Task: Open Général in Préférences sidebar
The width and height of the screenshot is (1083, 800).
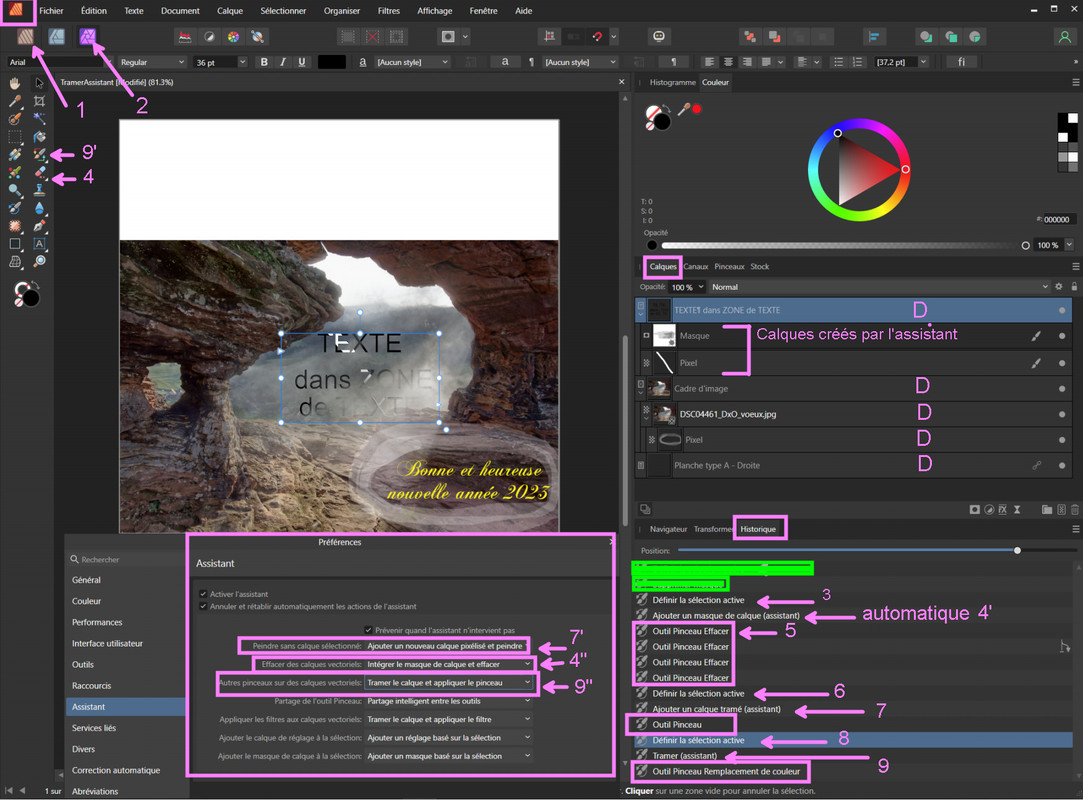Action: tap(86, 580)
